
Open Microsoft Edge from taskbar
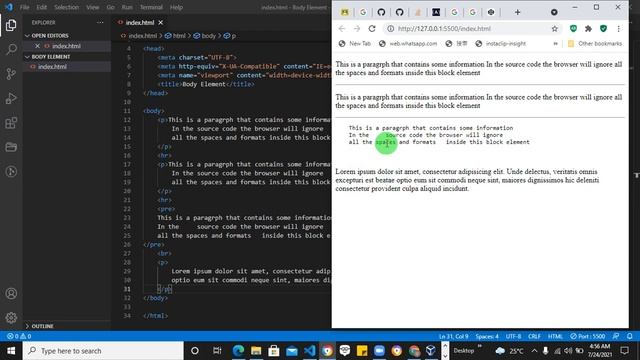pyautogui.click(x=238, y=351)
